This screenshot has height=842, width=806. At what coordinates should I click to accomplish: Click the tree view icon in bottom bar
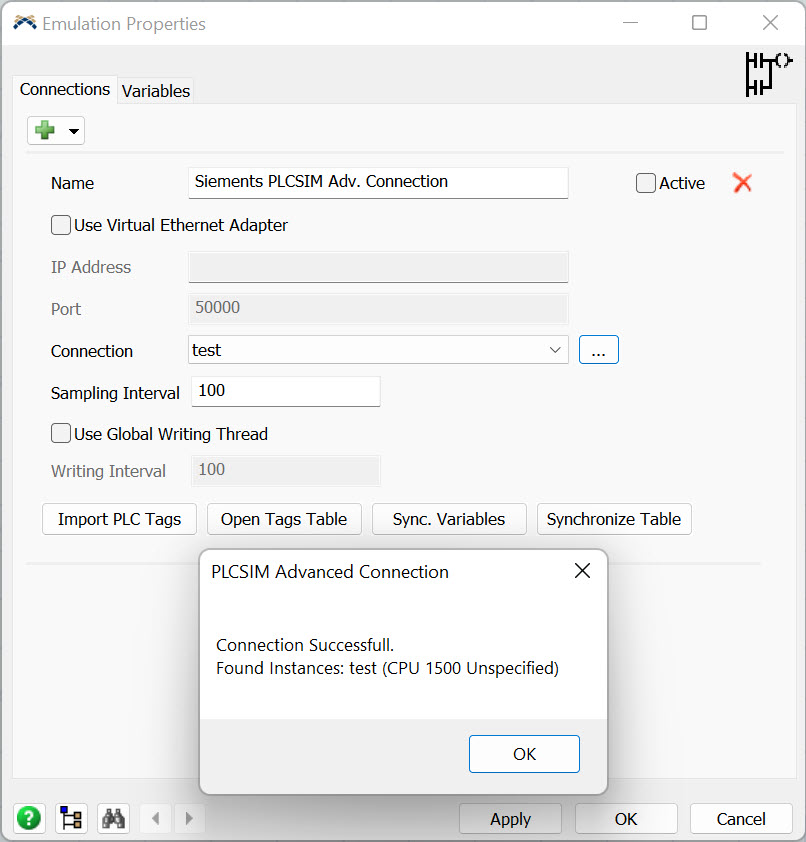point(71,818)
